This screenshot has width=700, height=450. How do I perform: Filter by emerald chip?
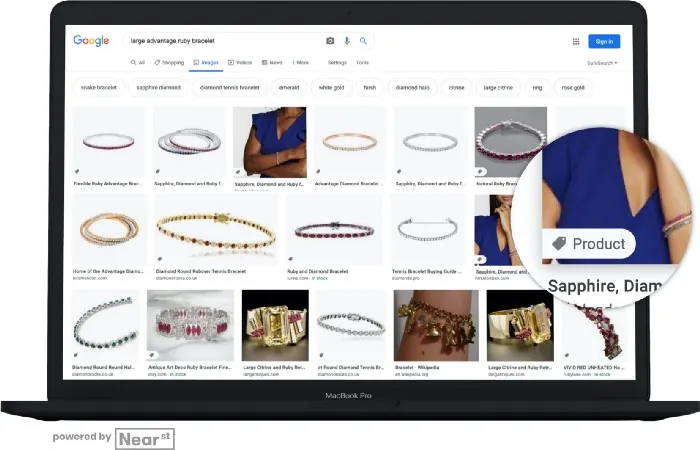[x=289, y=88]
